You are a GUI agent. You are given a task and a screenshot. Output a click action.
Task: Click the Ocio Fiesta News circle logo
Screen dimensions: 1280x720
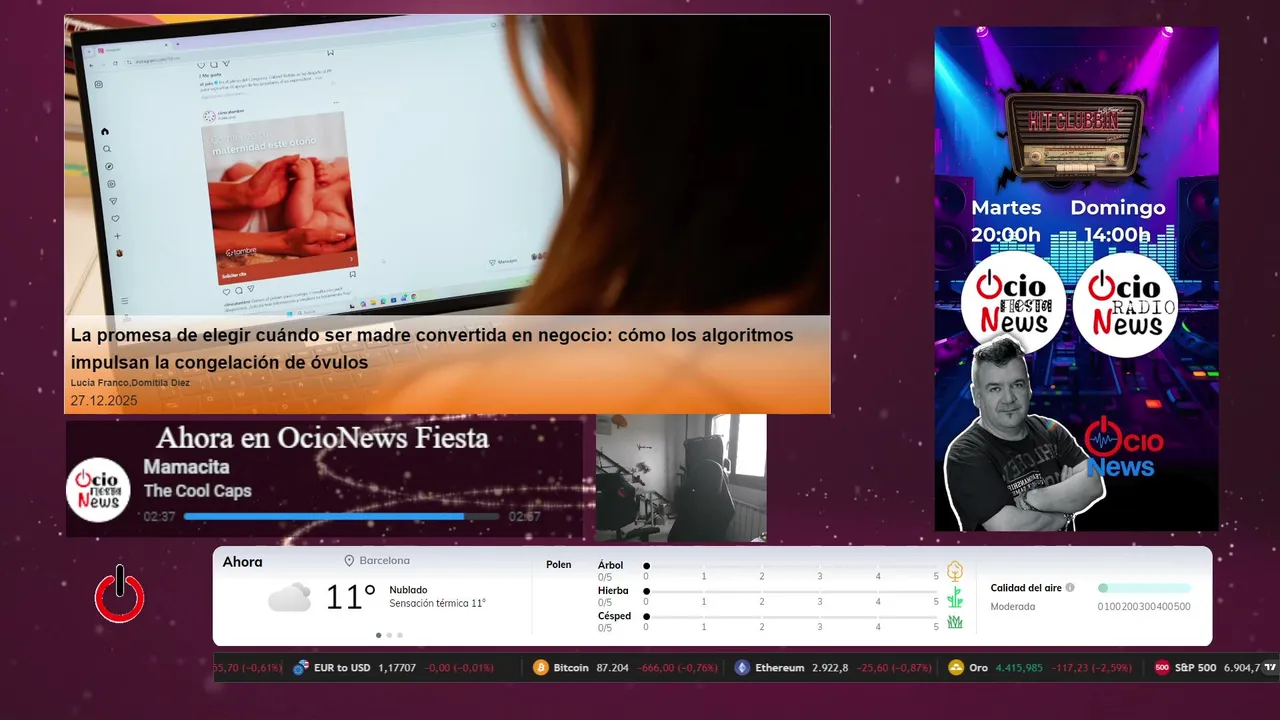pos(1013,303)
